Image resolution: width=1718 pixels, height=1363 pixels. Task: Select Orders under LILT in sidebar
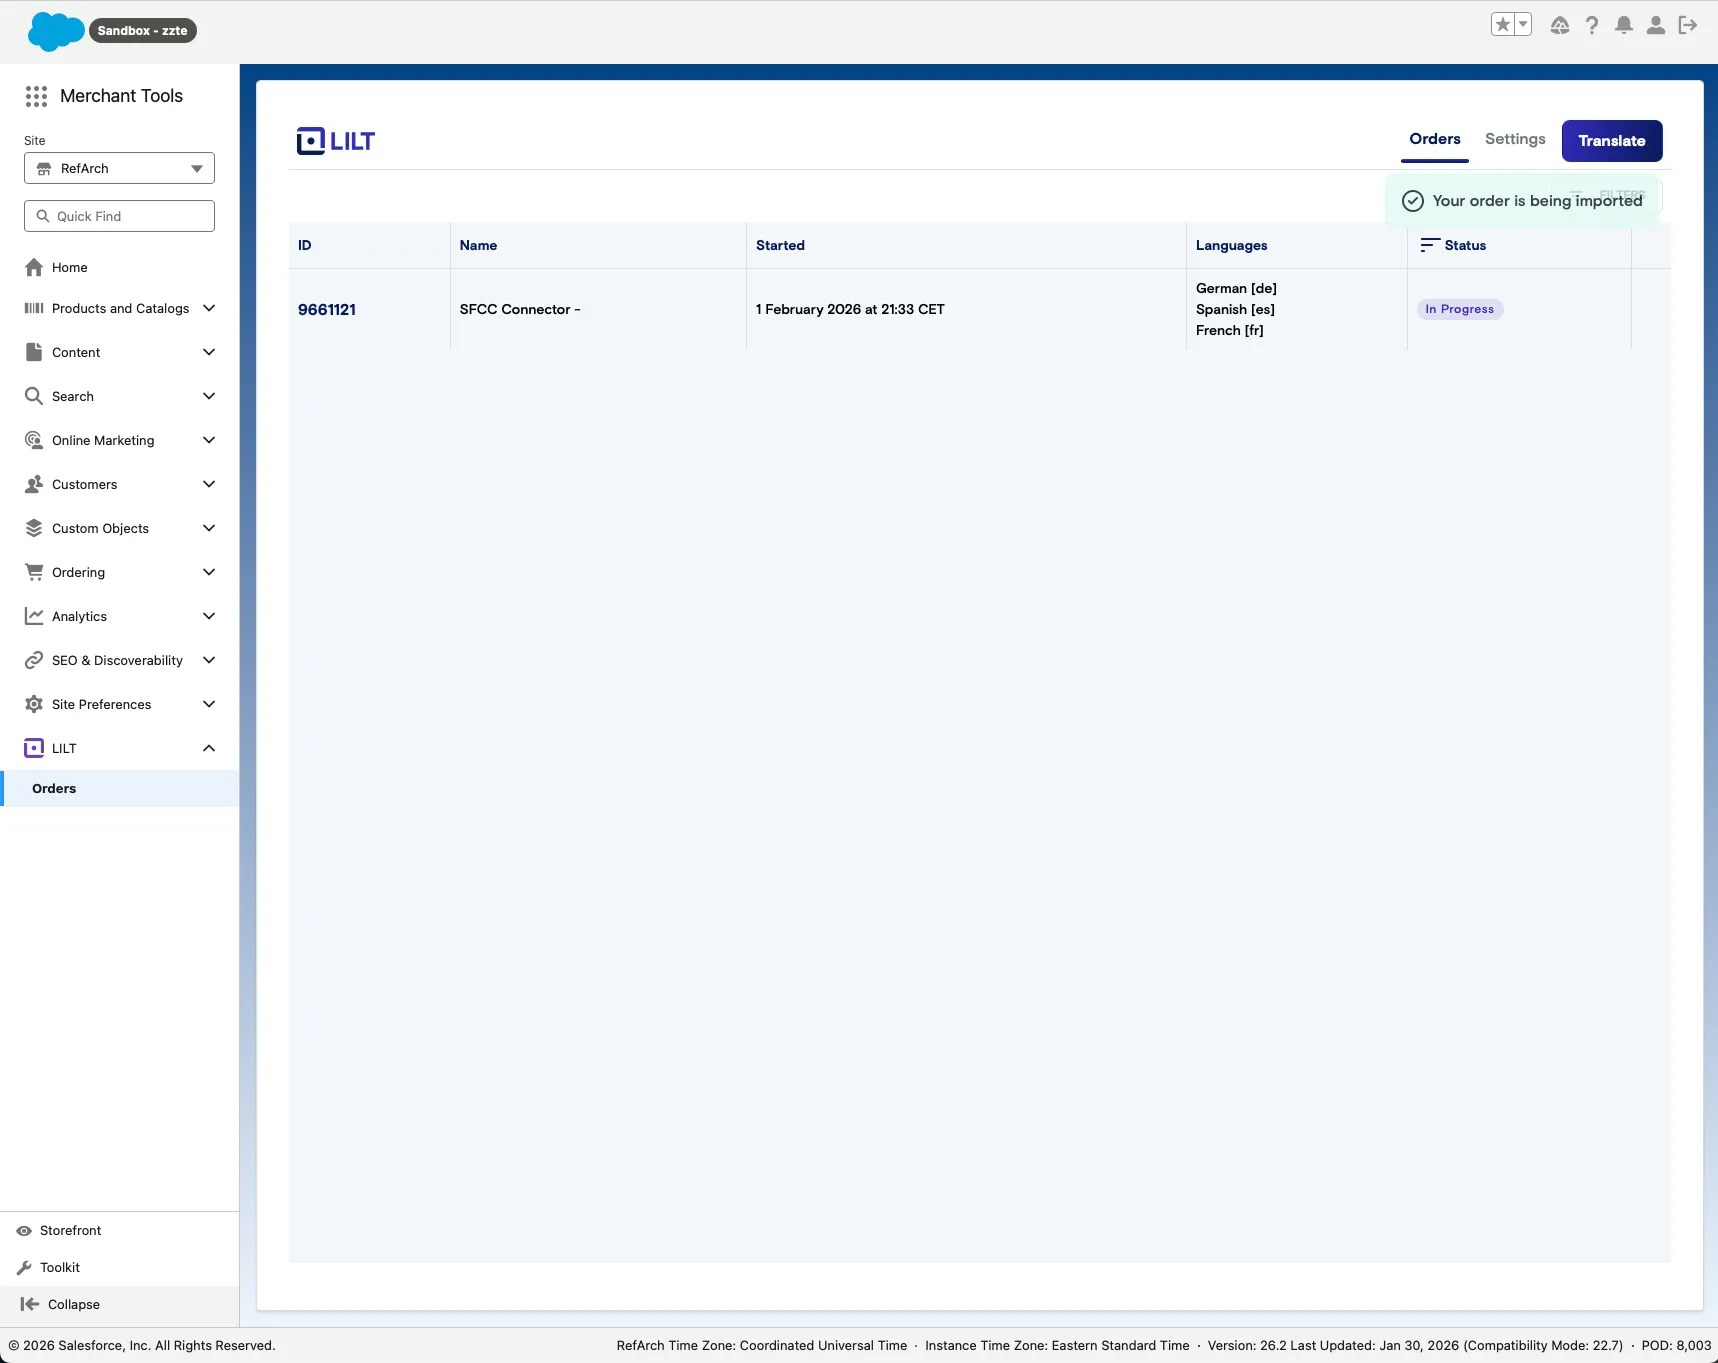click(120, 788)
